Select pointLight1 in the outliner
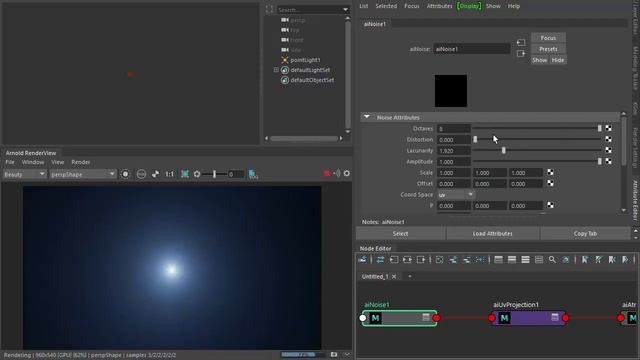This screenshot has width=640, height=360. 305,60
